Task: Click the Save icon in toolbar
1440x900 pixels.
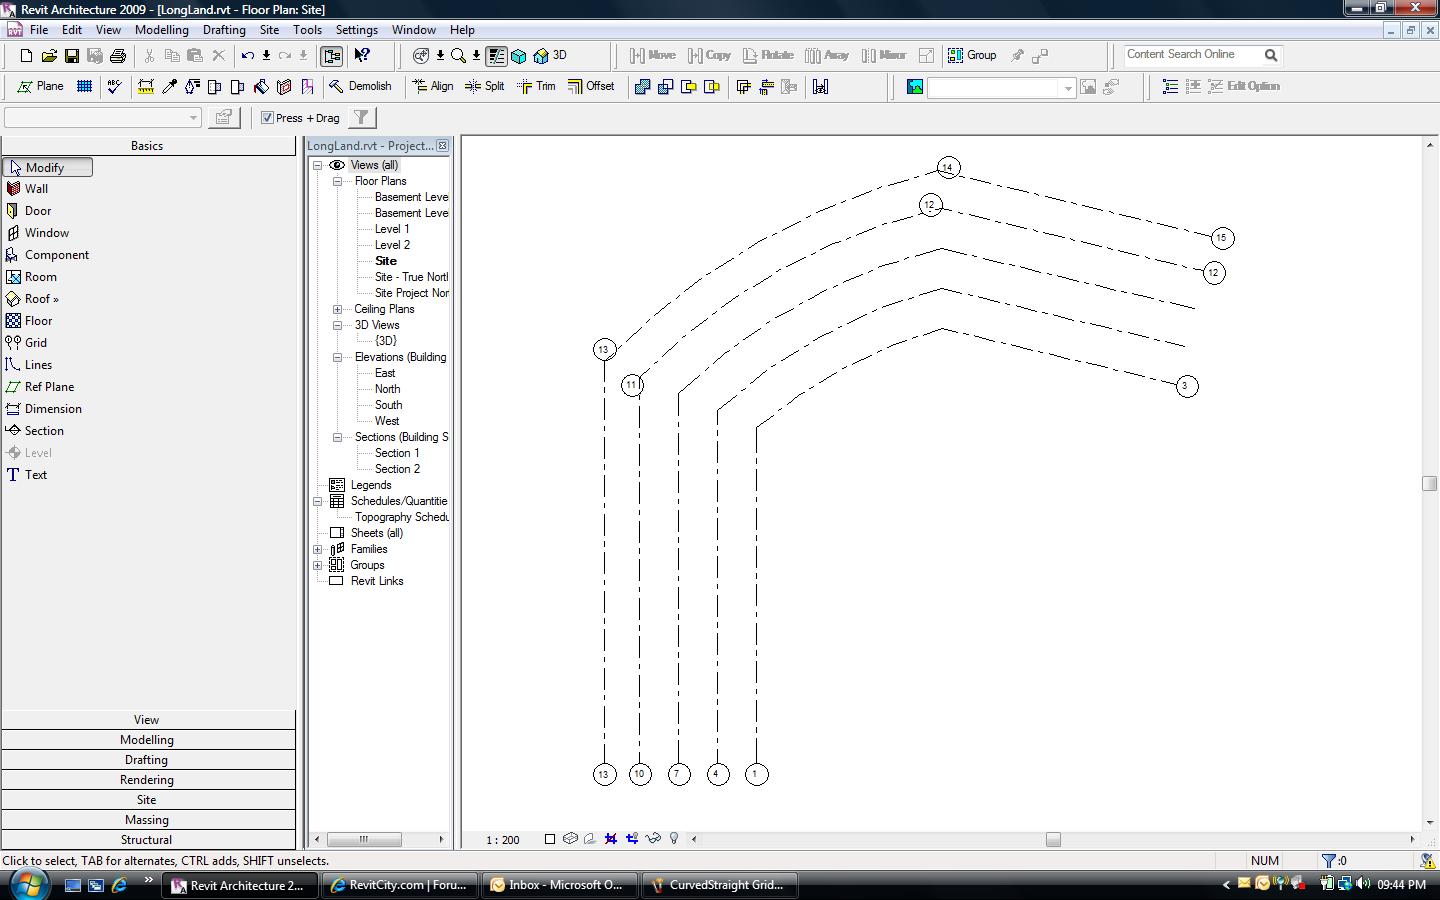Action: [72, 56]
